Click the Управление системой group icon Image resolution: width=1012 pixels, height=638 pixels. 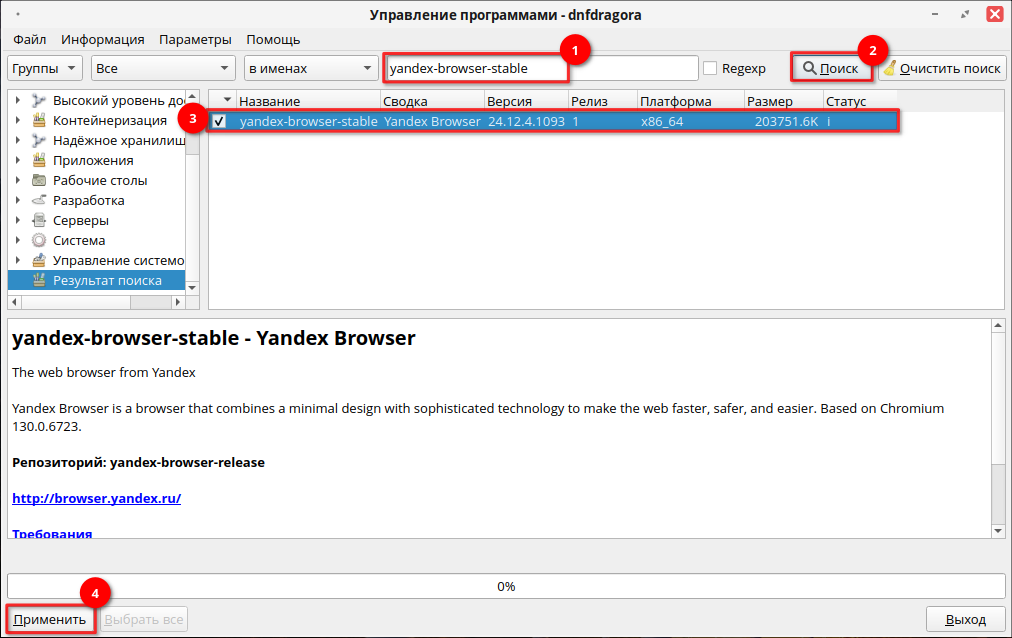coord(39,261)
